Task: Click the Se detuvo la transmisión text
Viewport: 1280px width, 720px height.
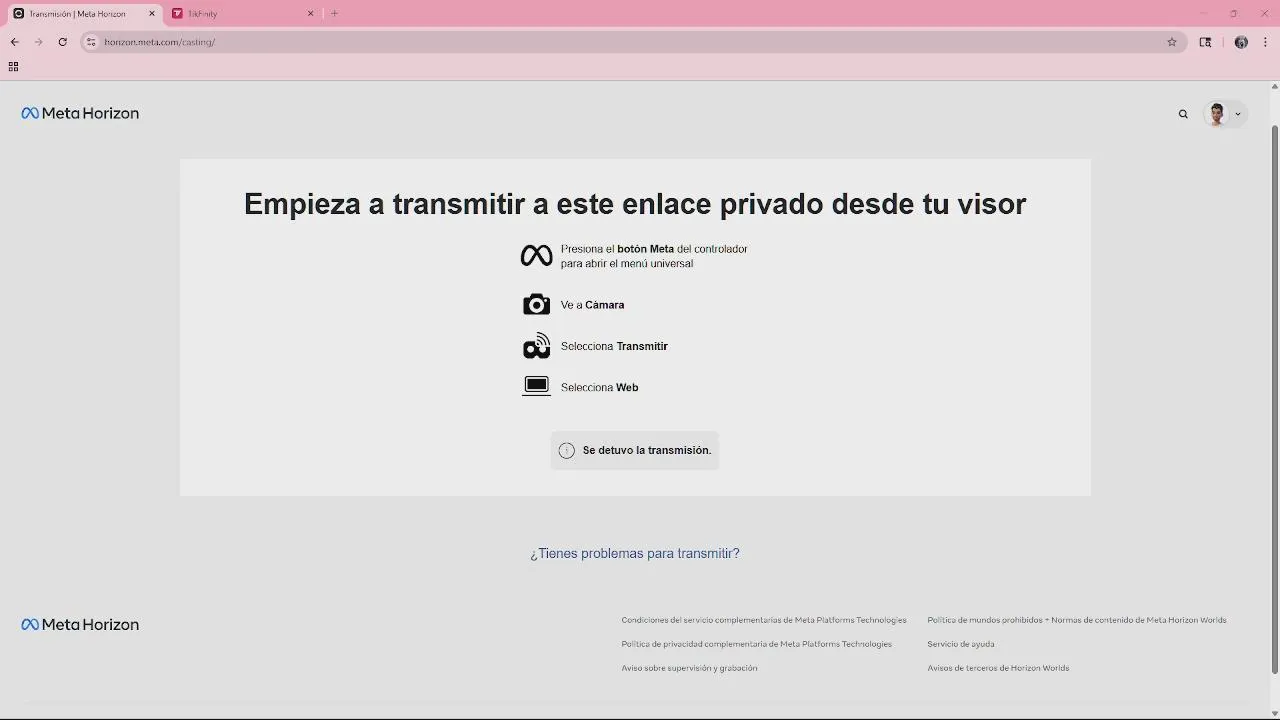Action: [x=647, y=450]
